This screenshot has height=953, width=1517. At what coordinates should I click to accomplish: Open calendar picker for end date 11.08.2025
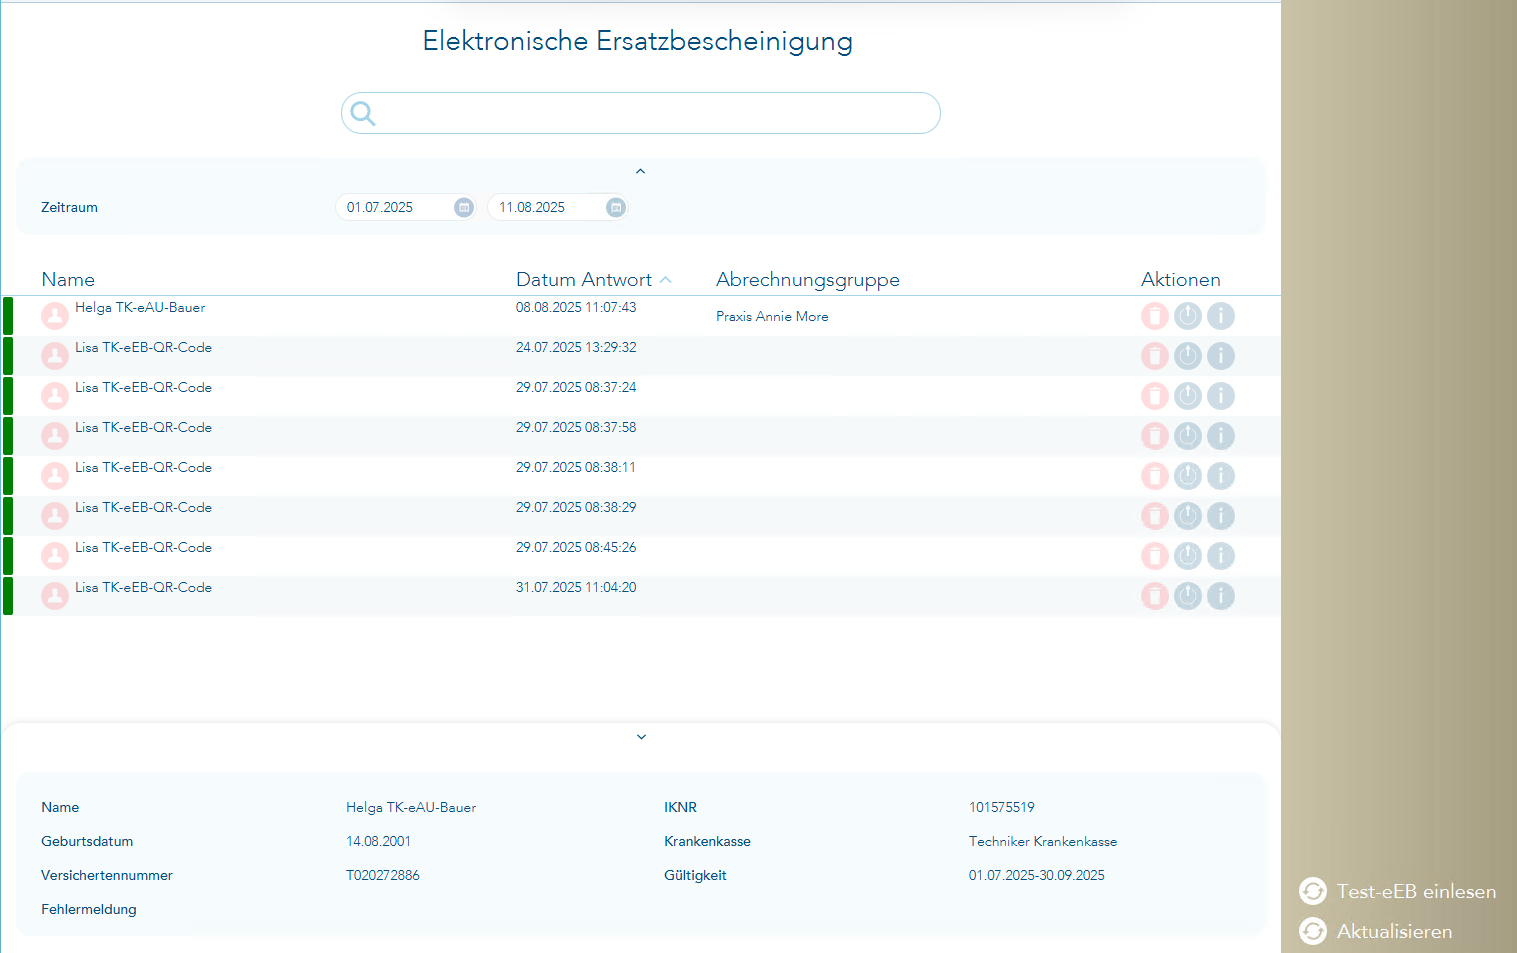(x=616, y=207)
